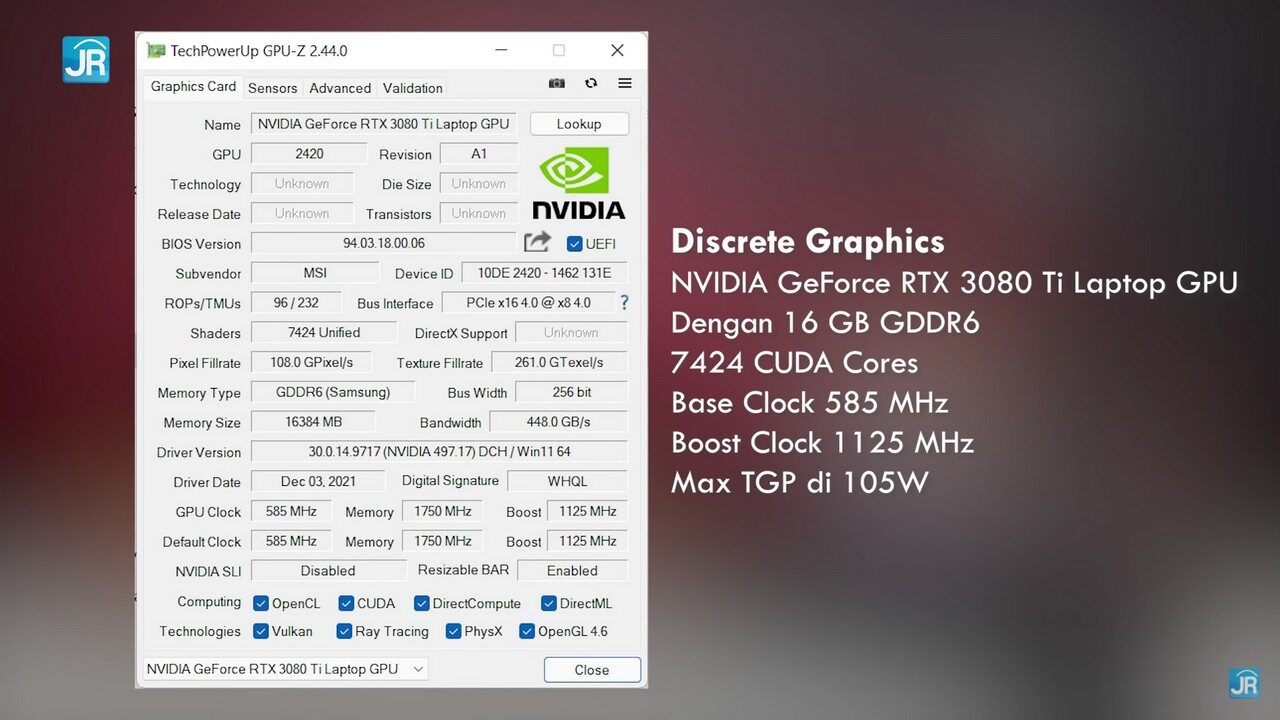Click the Transistors field showing Unknown

click(x=479, y=214)
